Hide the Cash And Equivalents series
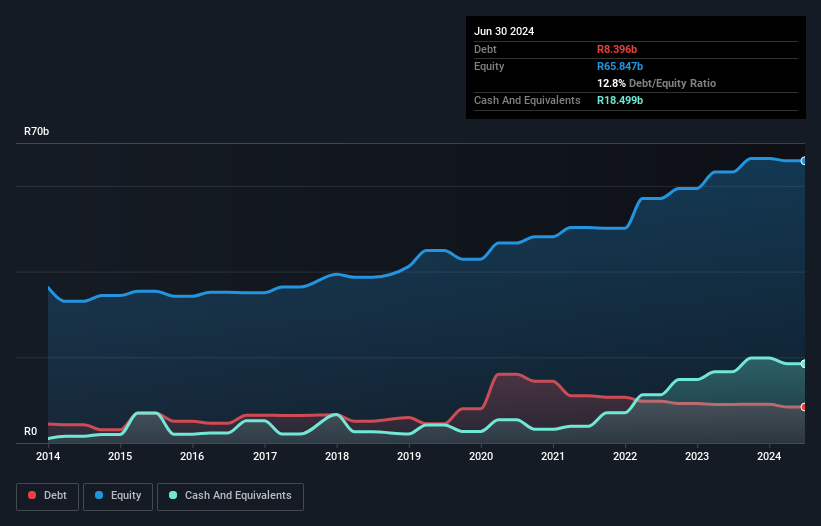 230,496
